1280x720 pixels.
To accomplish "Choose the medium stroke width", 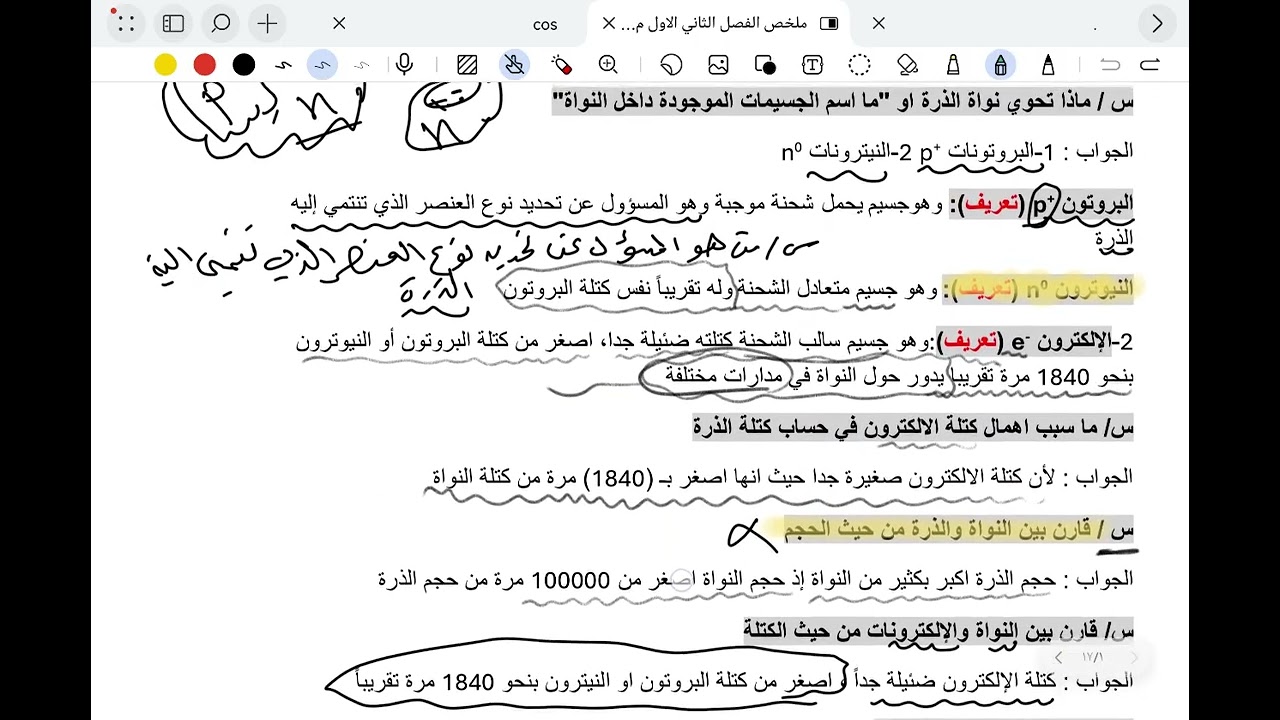I will [322, 65].
